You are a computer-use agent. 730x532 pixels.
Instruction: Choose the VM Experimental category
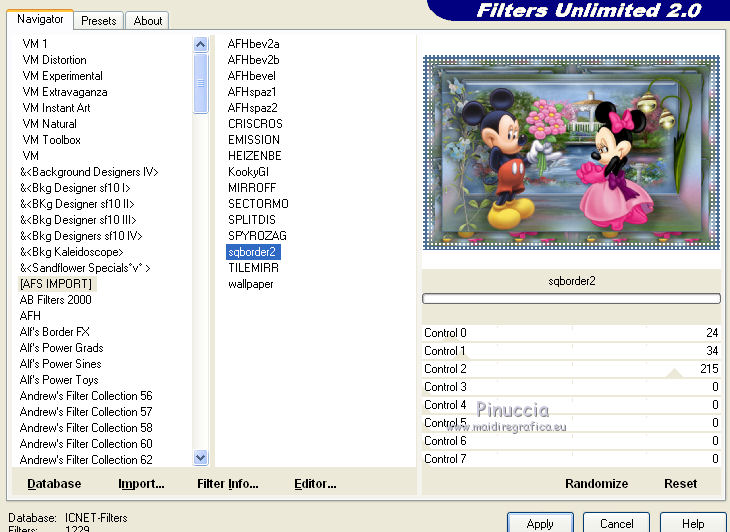pos(62,76)
